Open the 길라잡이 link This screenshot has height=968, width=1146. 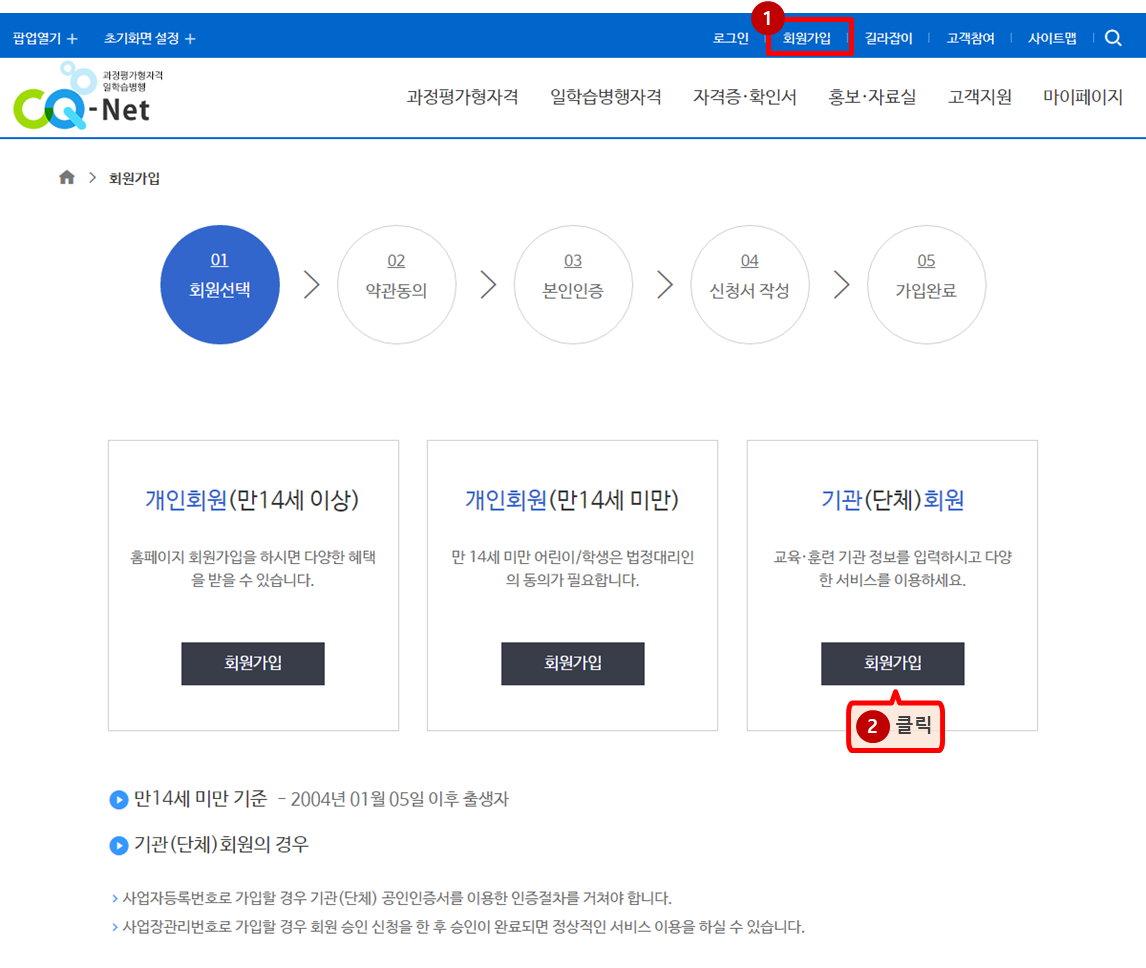[888, 38]
